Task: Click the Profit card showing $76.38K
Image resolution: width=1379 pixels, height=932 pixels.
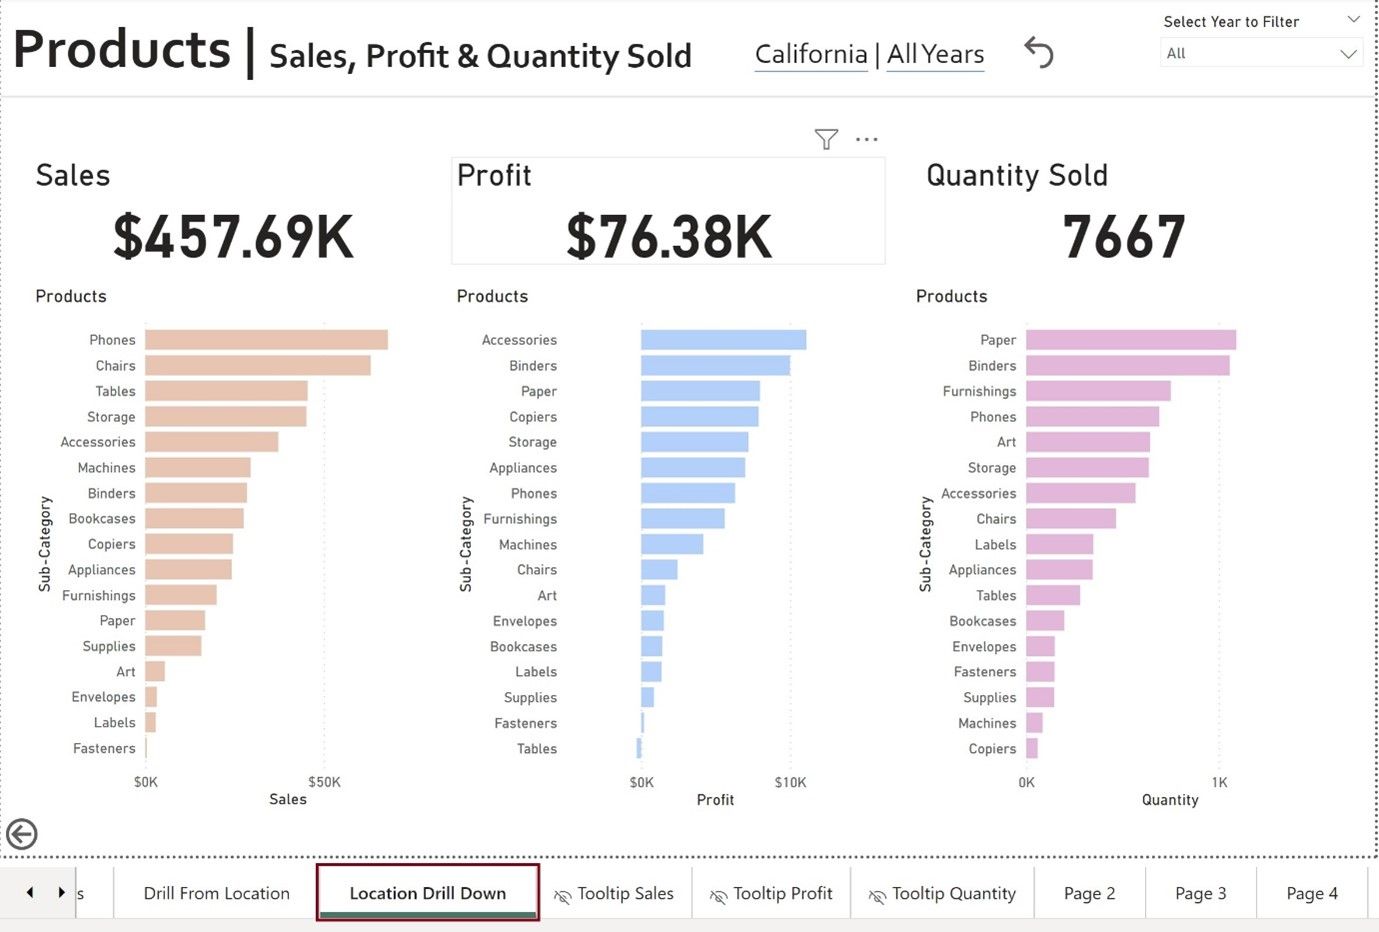Action: [668, 211]
